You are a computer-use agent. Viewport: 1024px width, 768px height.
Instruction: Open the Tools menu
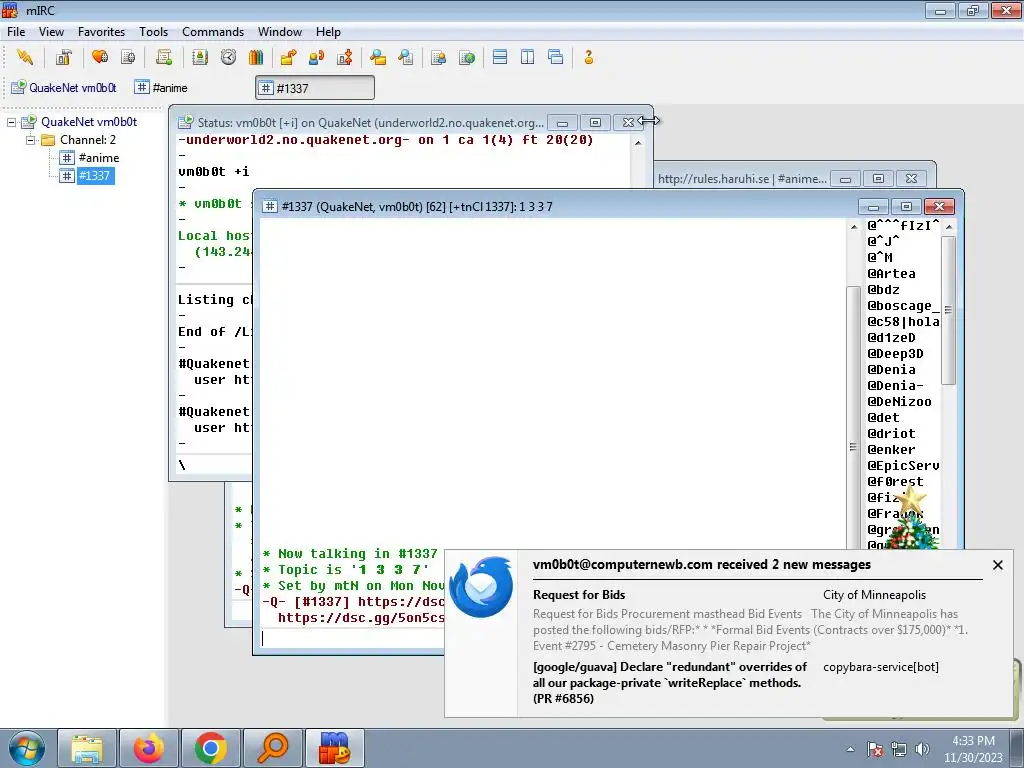click(153, 31)
